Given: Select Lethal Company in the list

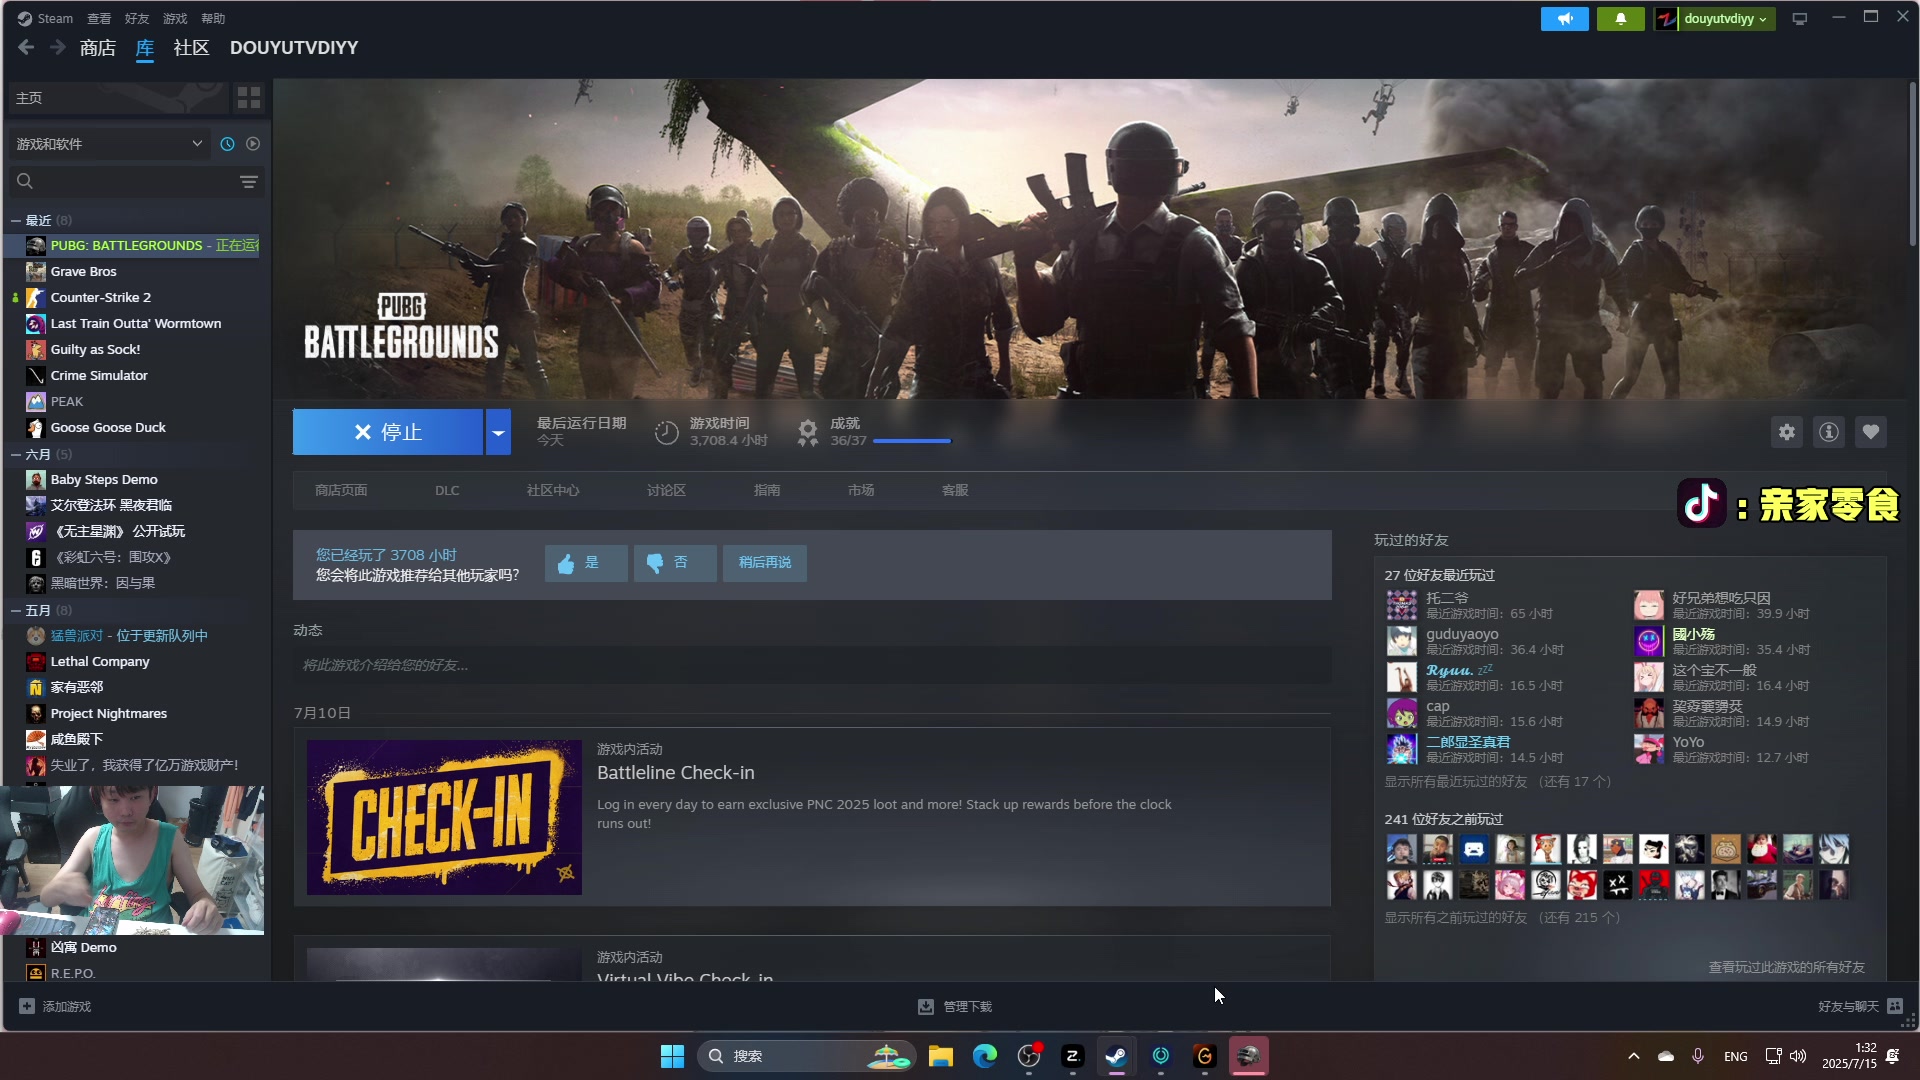Looking at the screenshot, I should [100, 661].
